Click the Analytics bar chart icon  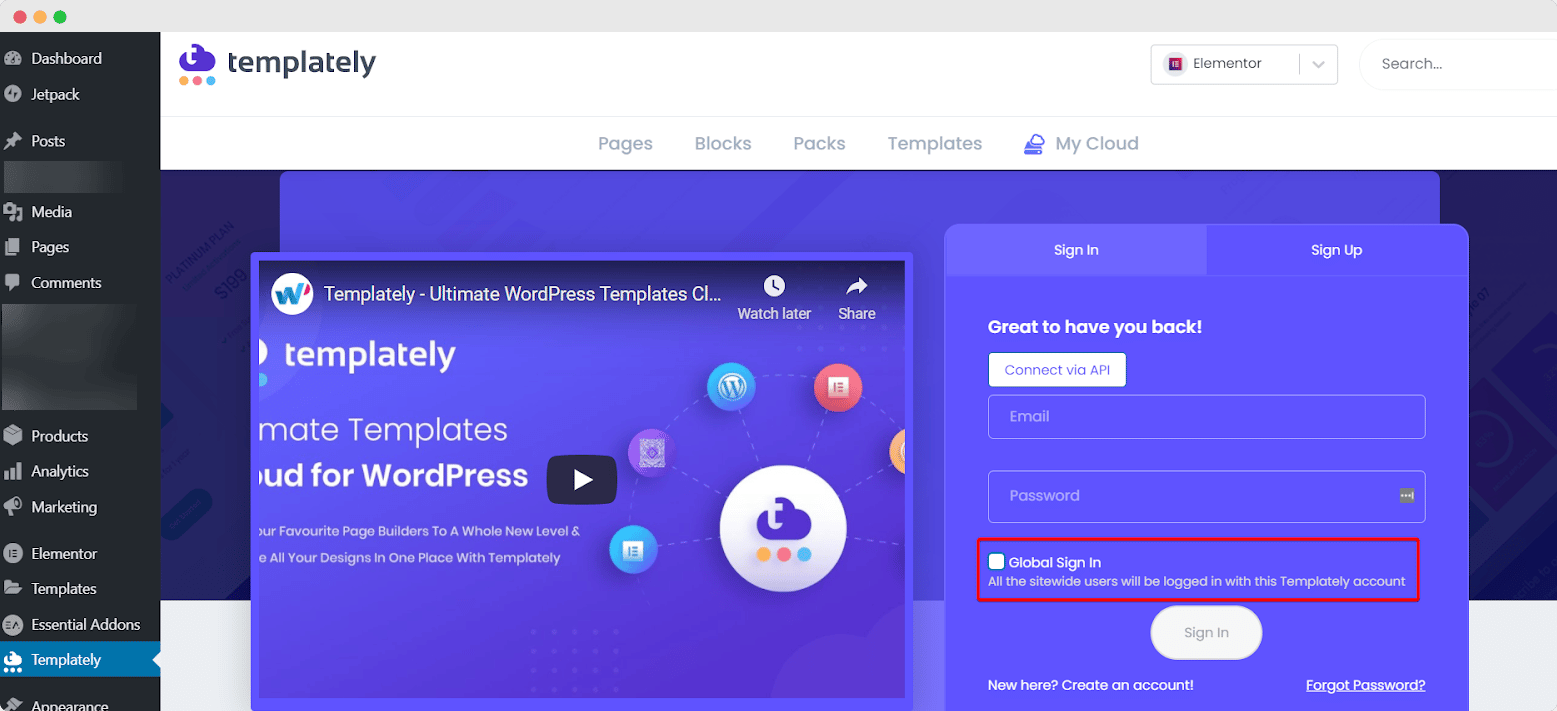pyautogui.click(x=13, y=471)
